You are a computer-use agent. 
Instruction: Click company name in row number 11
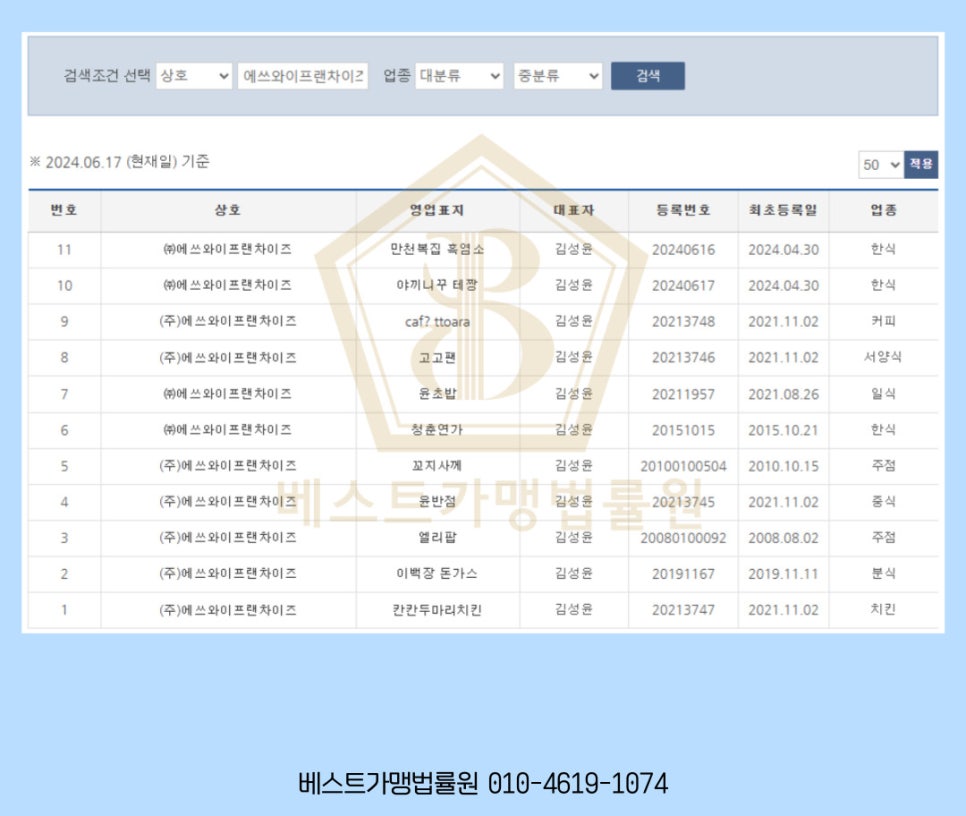tap(228, 249)
